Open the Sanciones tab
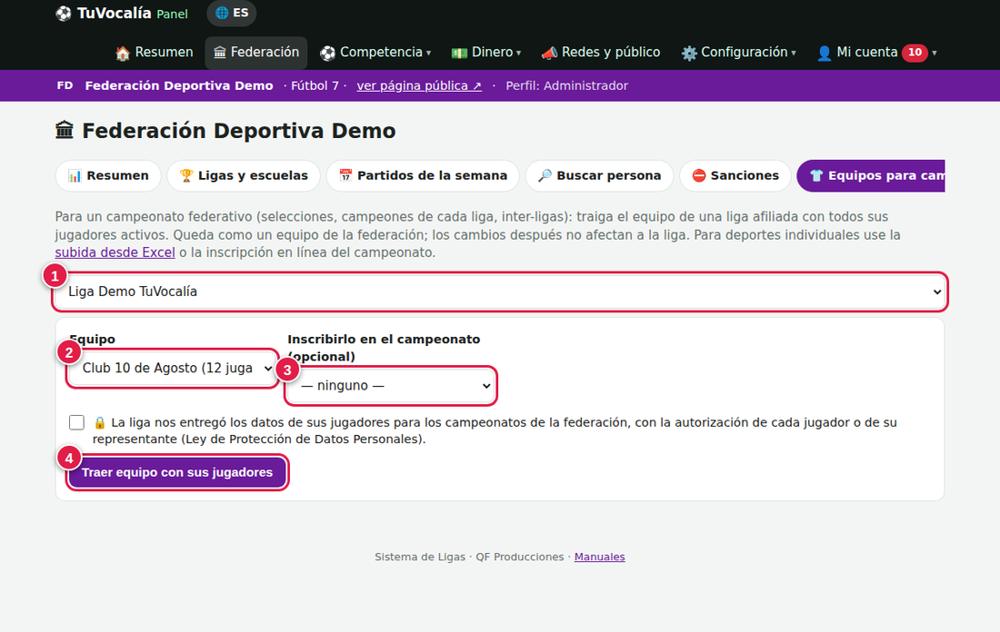 (x=735, y=175)
